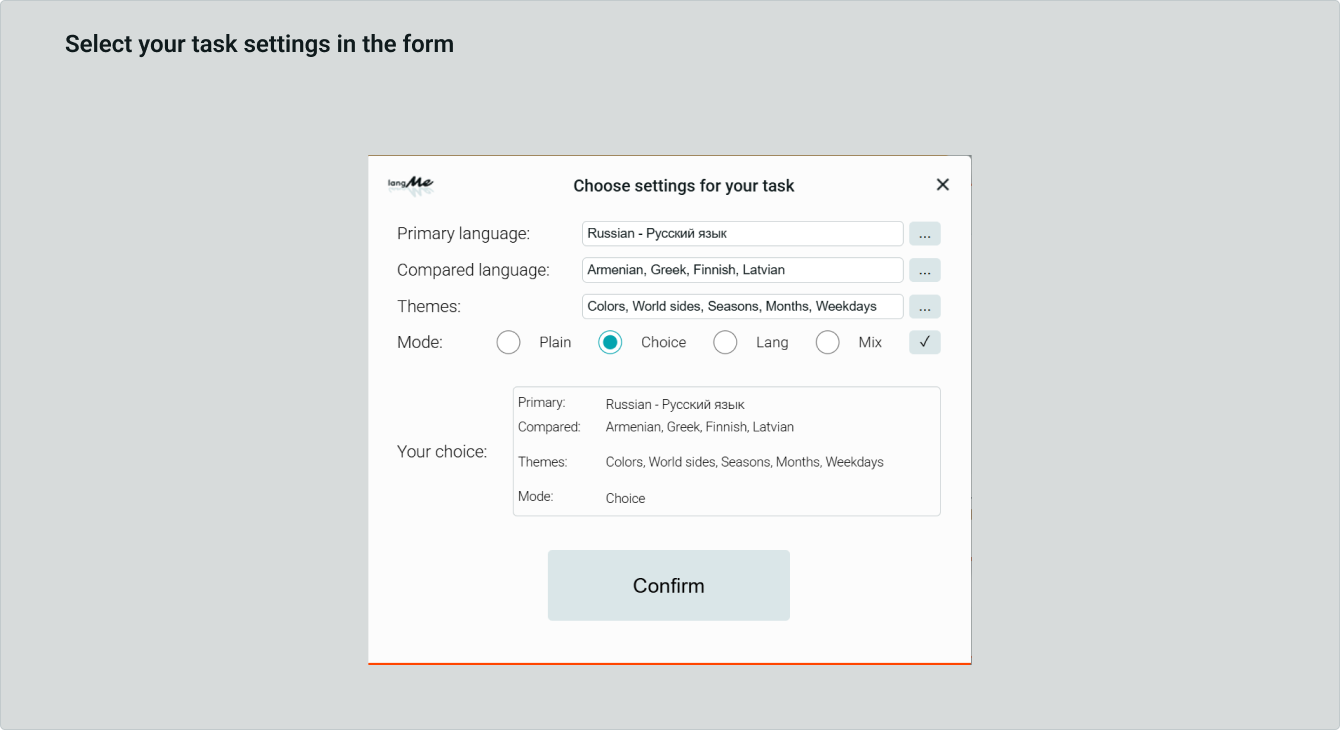
Task: Click the summary mode value 'Choice'
Action: 626,499
